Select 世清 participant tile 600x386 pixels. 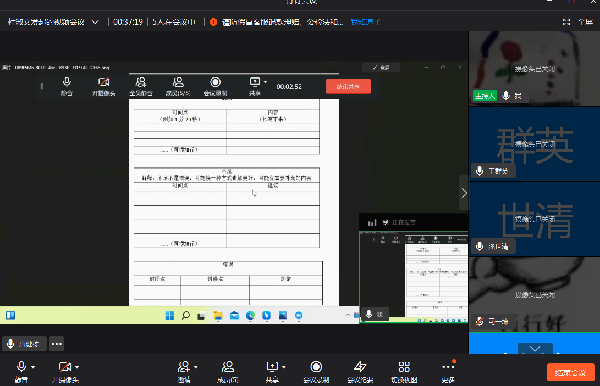pyautogui.click(x=534, y=219)
